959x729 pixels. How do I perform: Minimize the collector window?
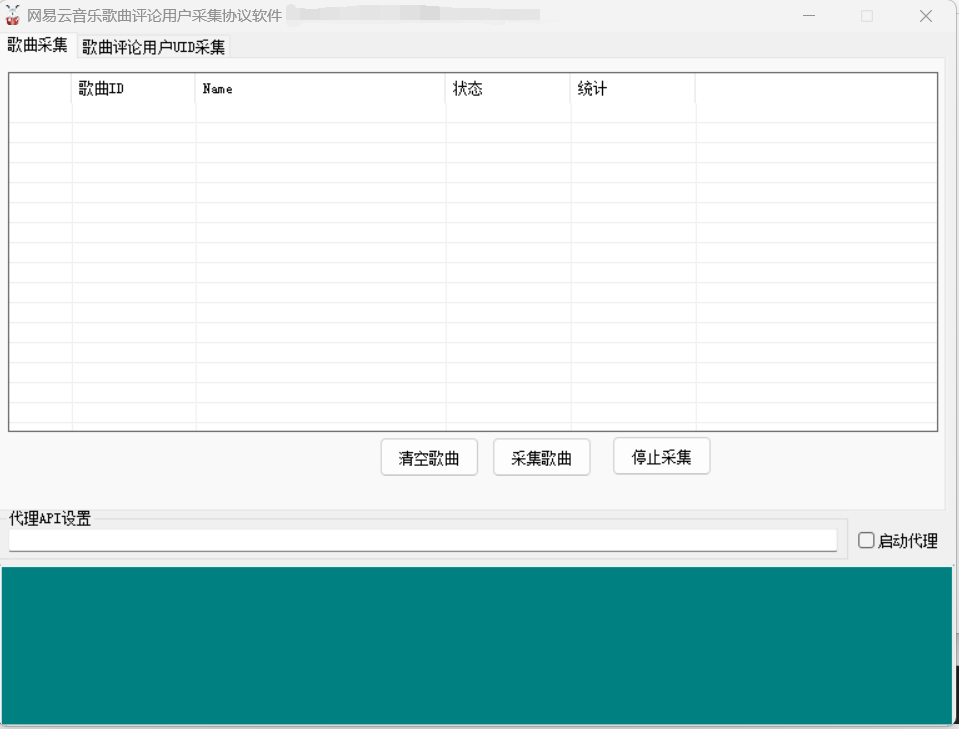pyautogui.click(x=808, y=16)
